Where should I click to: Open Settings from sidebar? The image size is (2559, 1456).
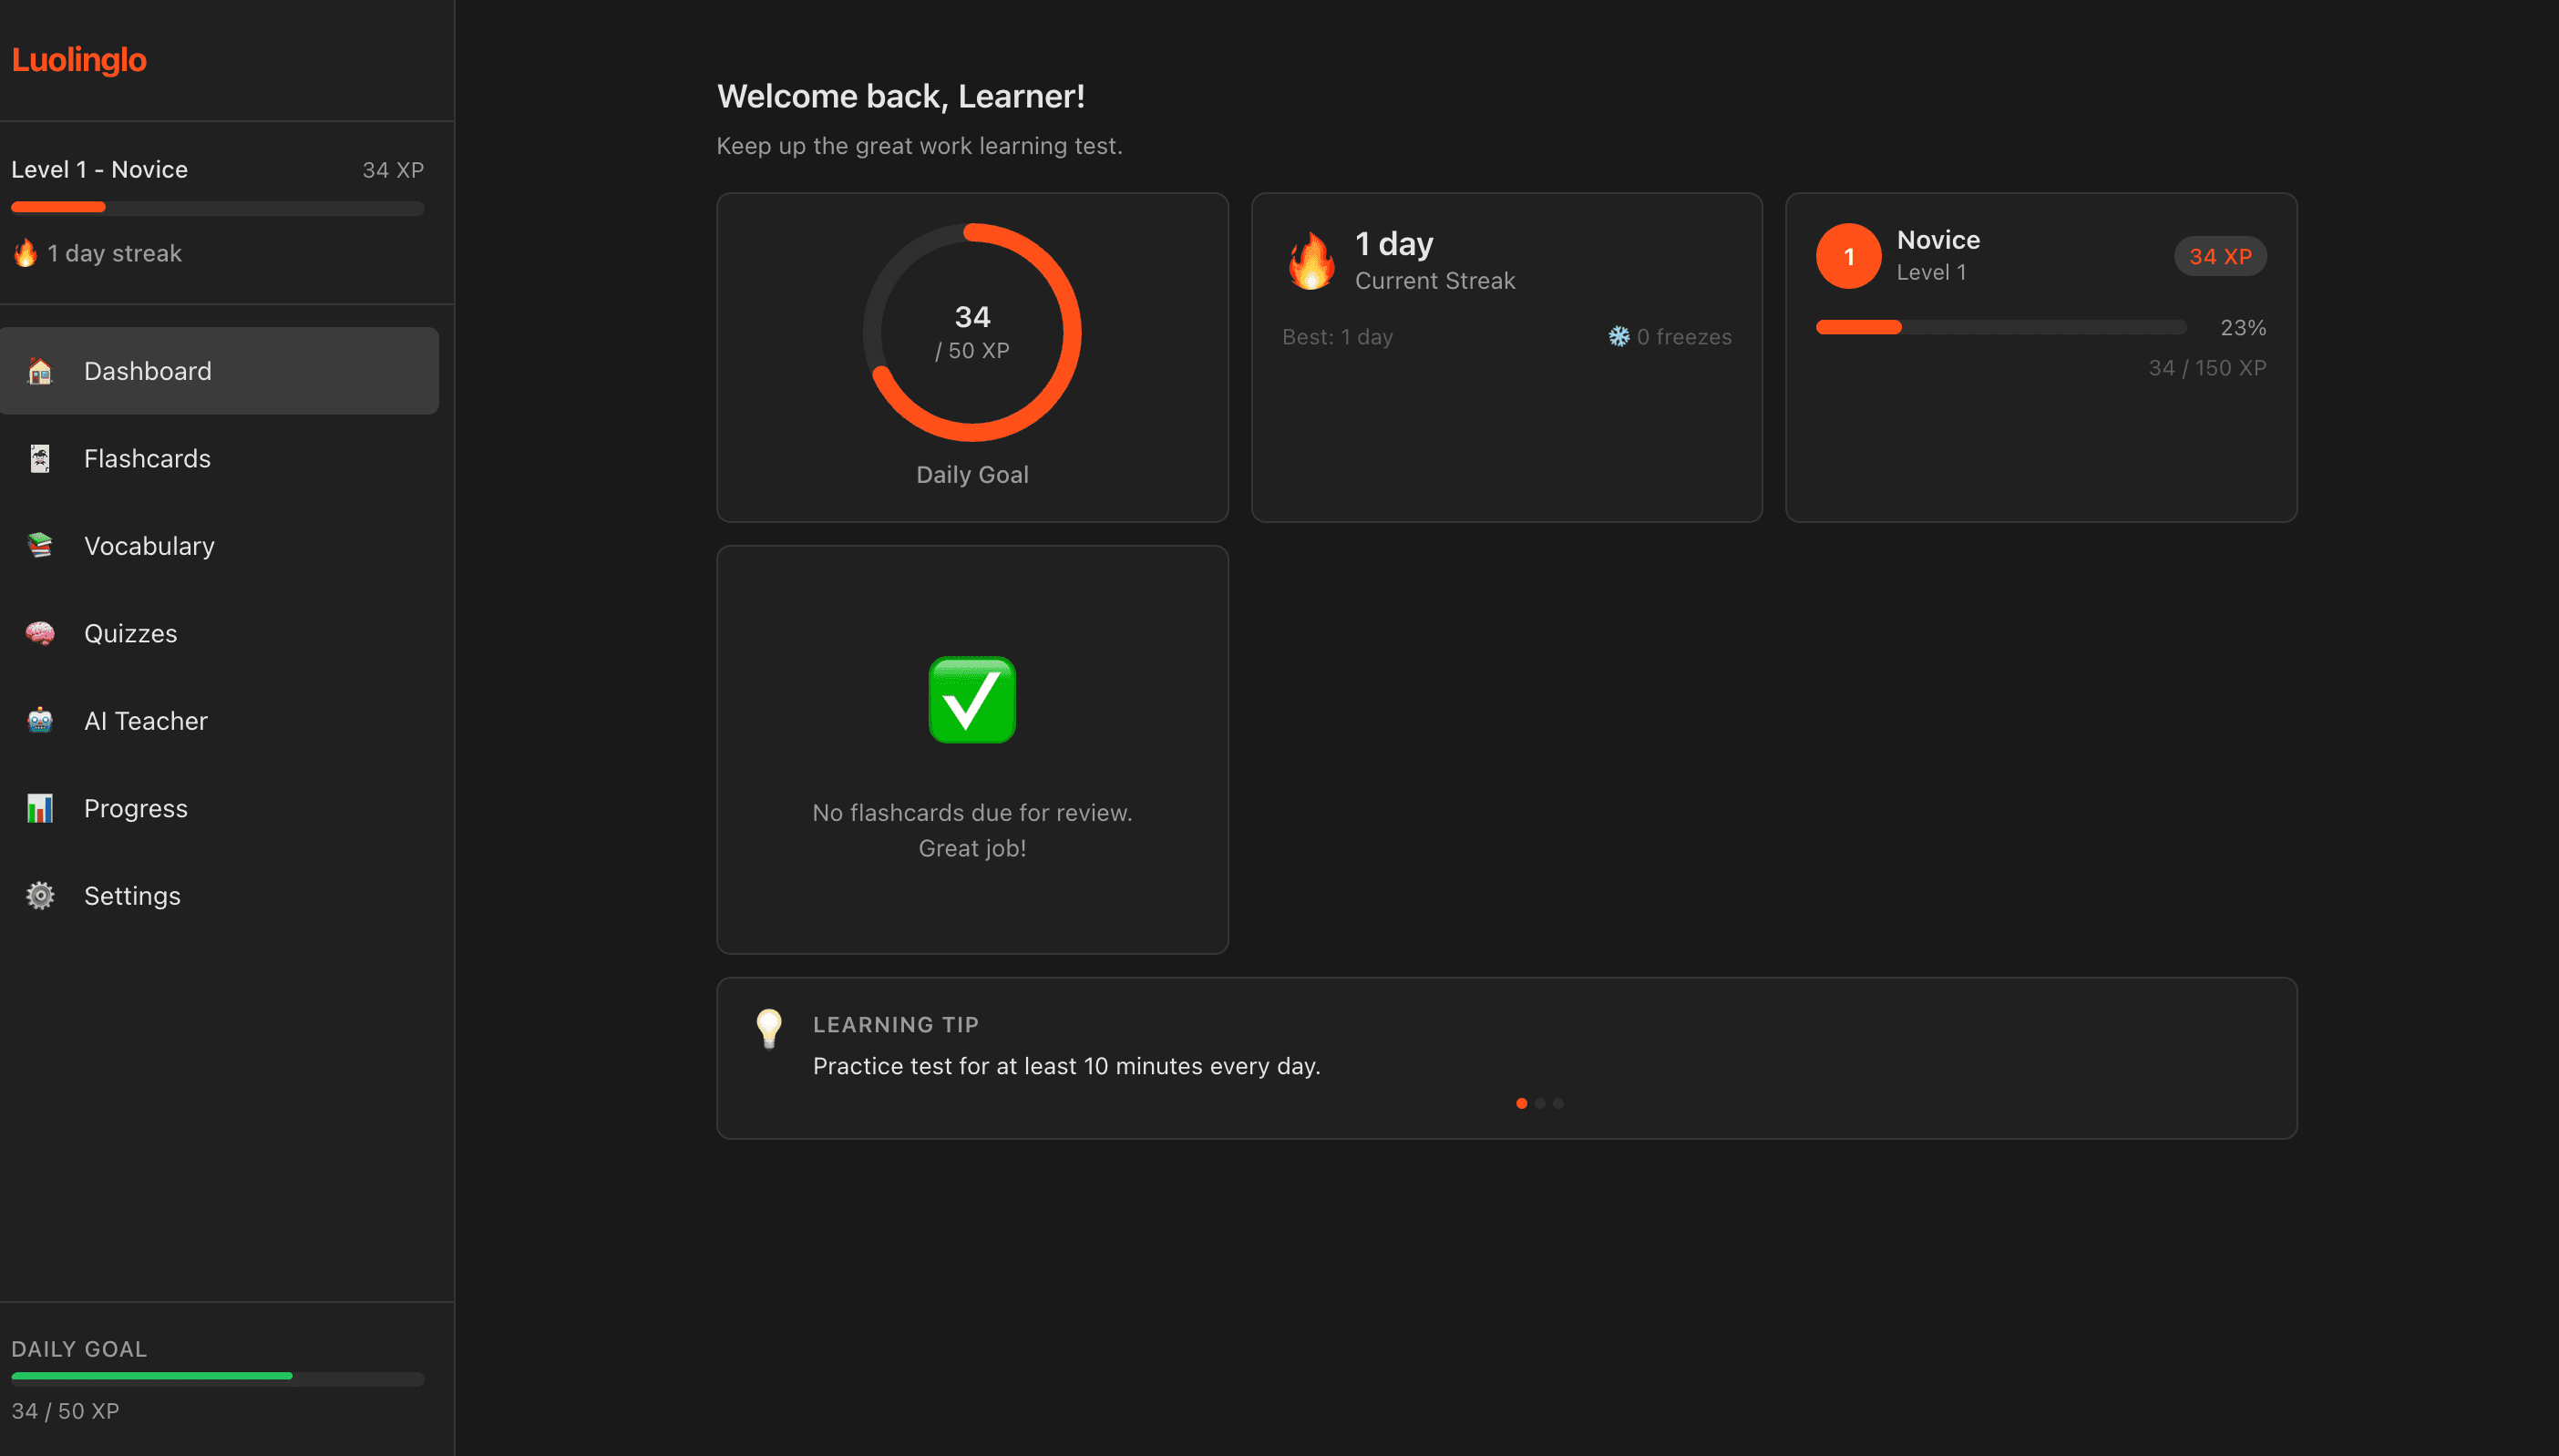219,896
